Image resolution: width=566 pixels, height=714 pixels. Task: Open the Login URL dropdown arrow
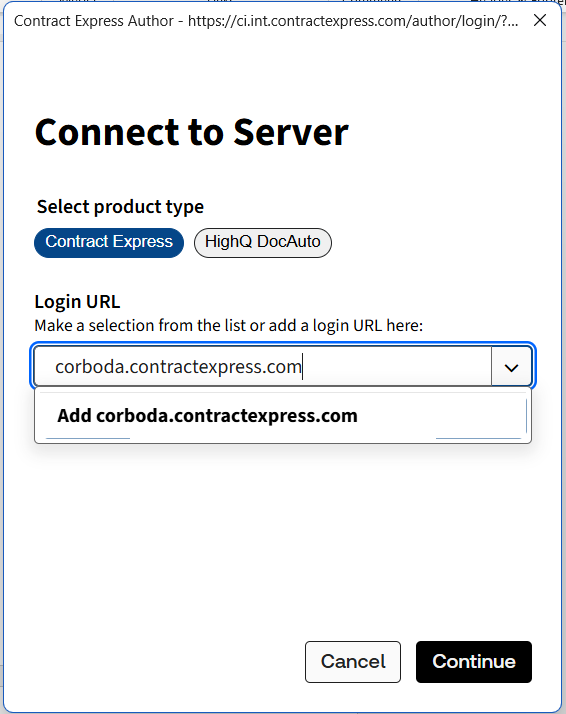pos(511,367)
